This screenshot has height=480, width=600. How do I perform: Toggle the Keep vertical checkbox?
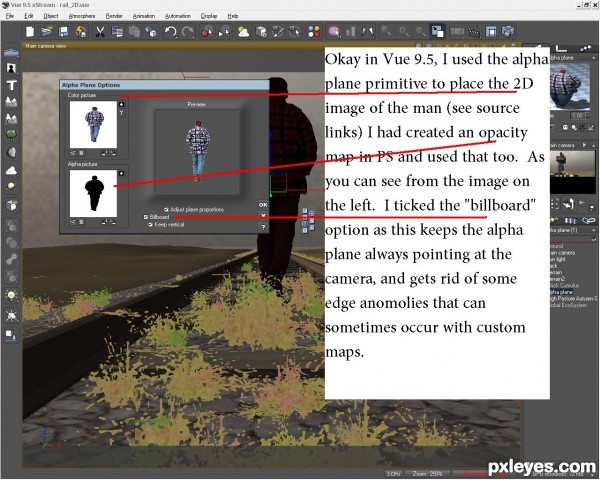(x=150, y=225)
